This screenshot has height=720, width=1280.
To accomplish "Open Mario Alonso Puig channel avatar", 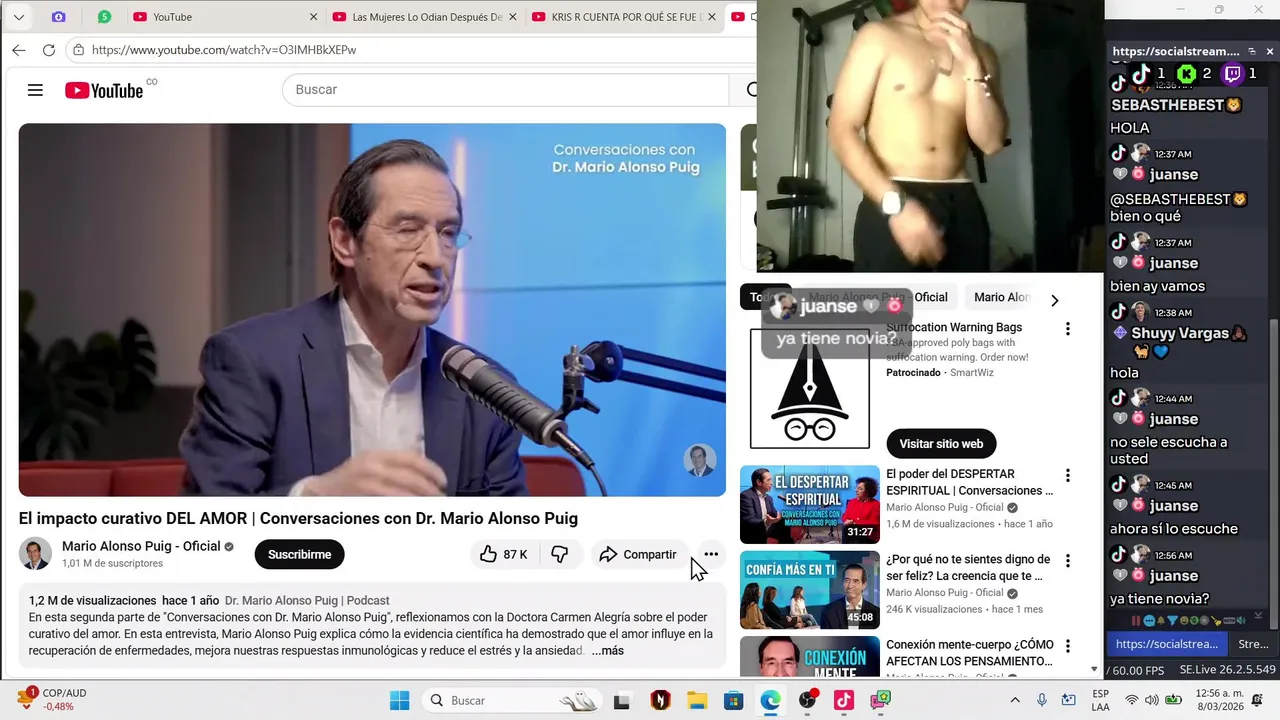I will [35, 554].
